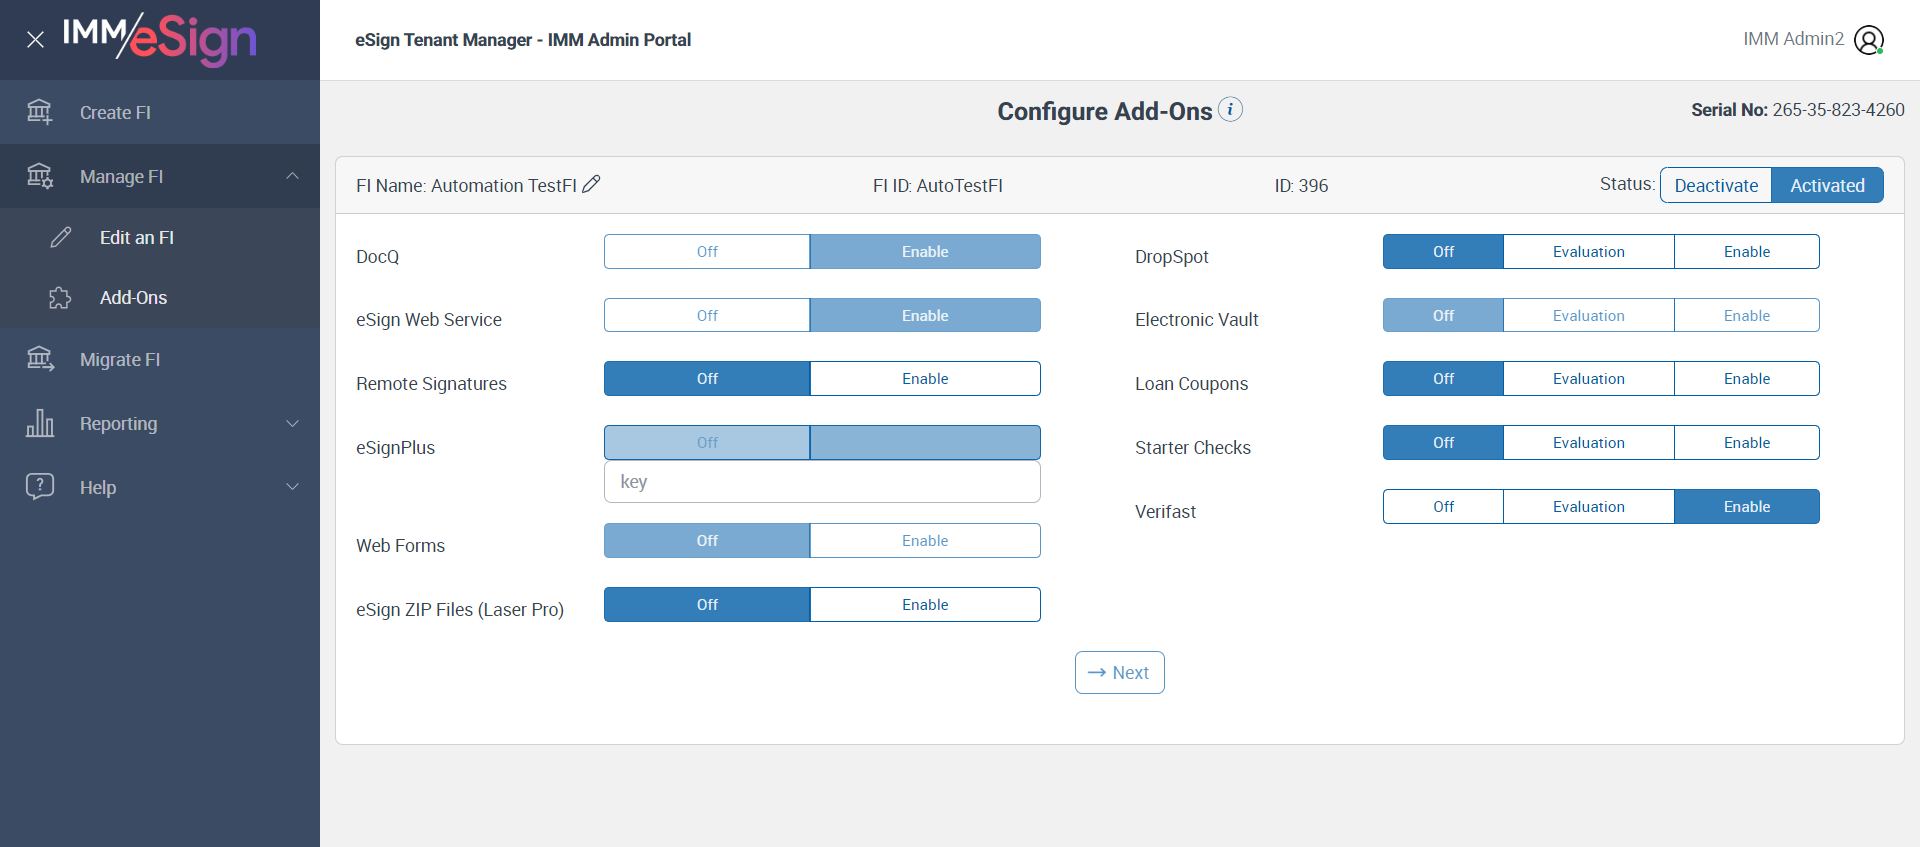
Task: Click the Create FI bank icon
Action: [x=40, y=112]
